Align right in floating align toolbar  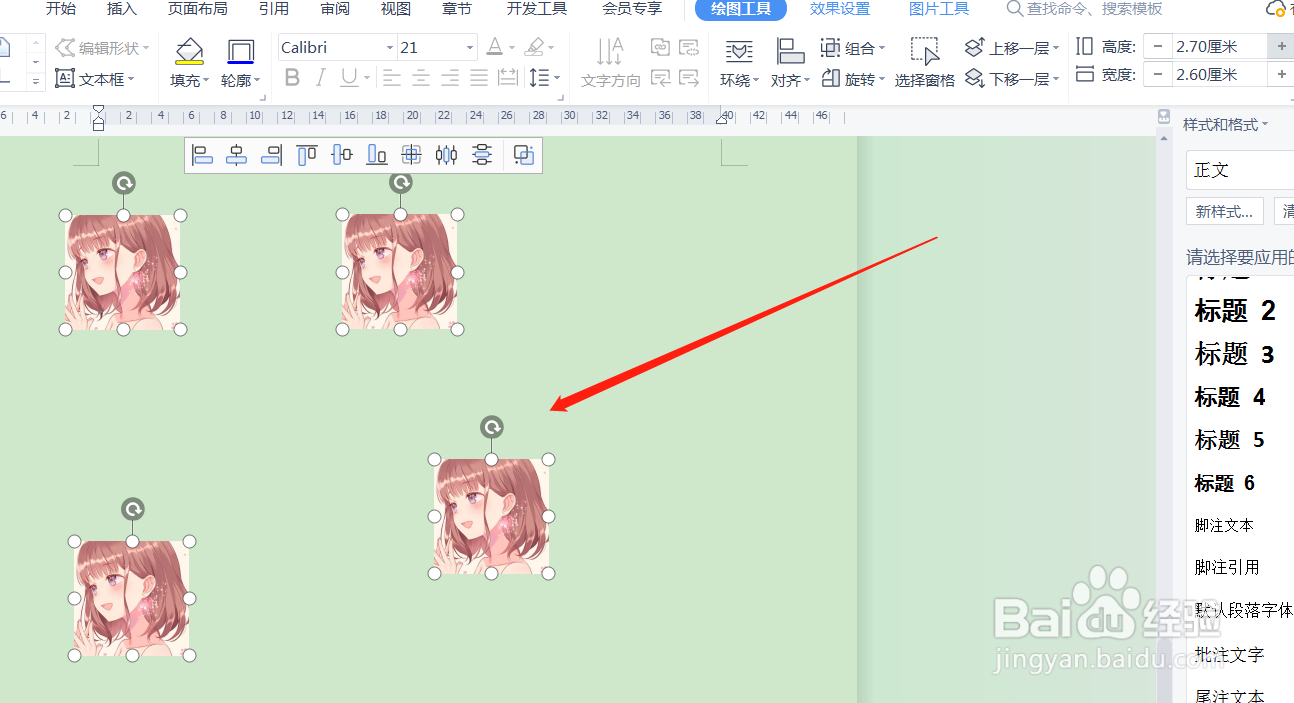(271, 155)
